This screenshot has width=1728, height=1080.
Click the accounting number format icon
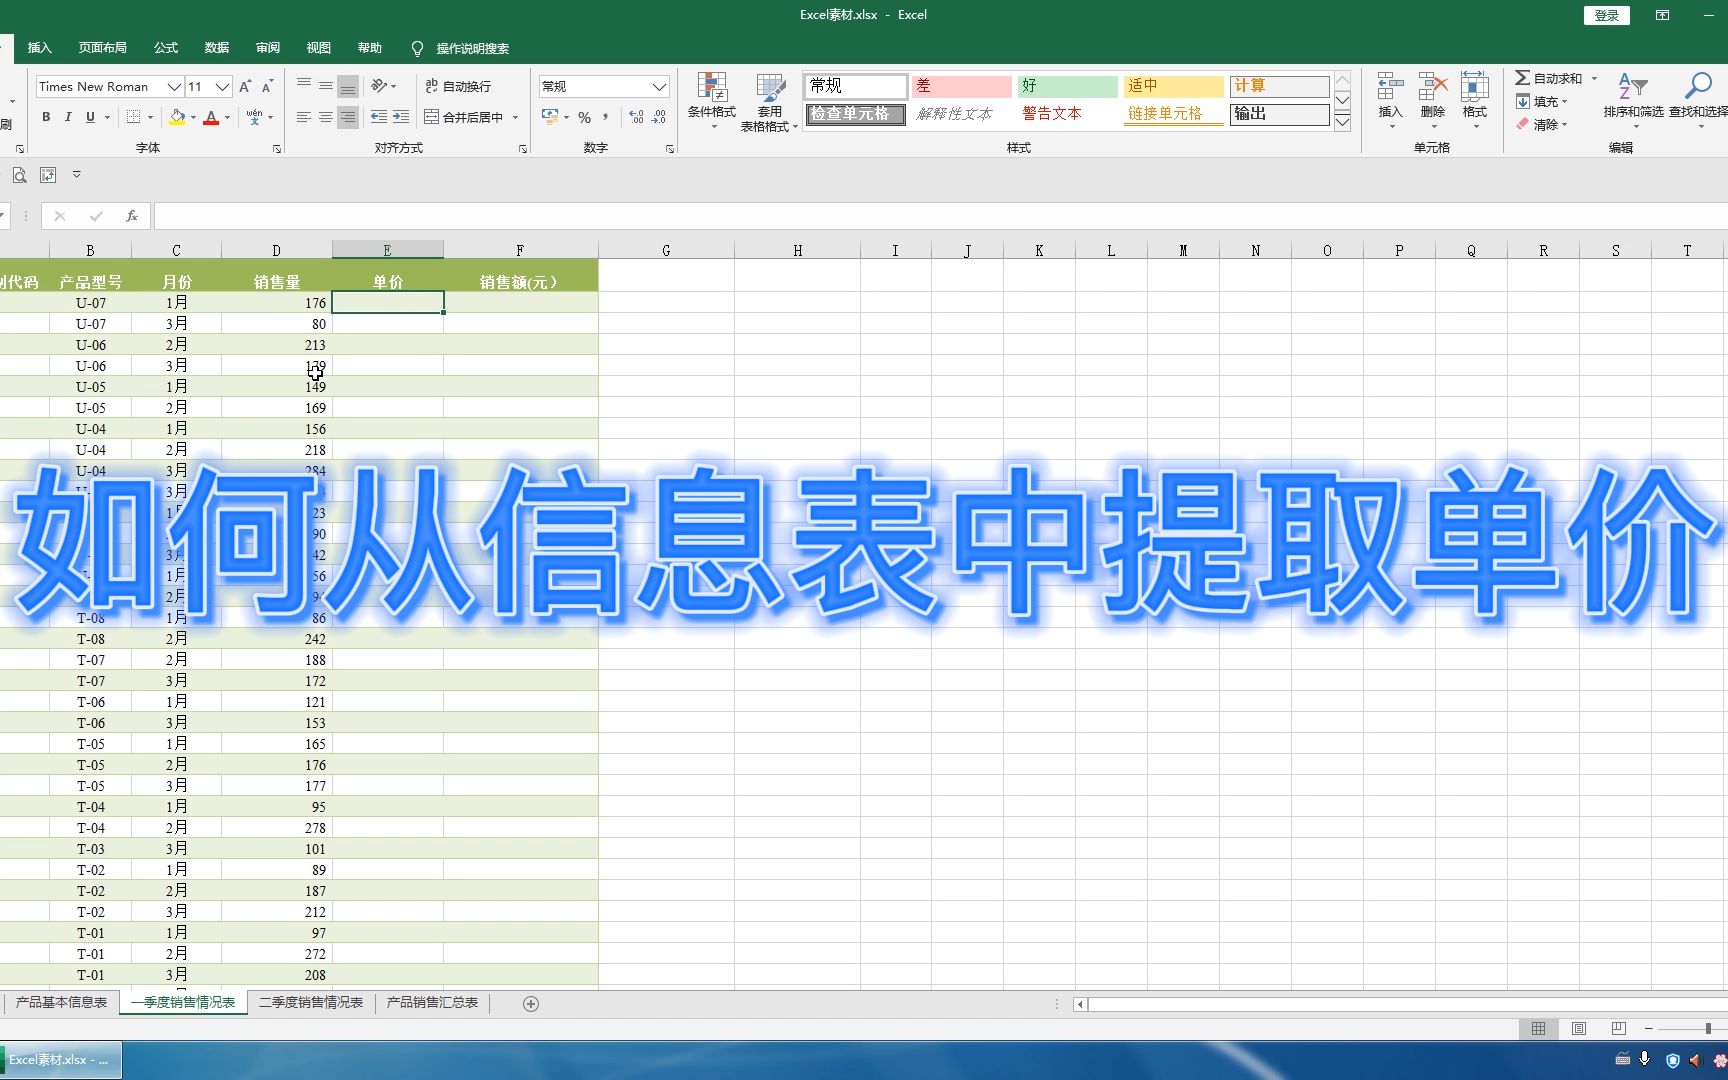tap(550, 117)
